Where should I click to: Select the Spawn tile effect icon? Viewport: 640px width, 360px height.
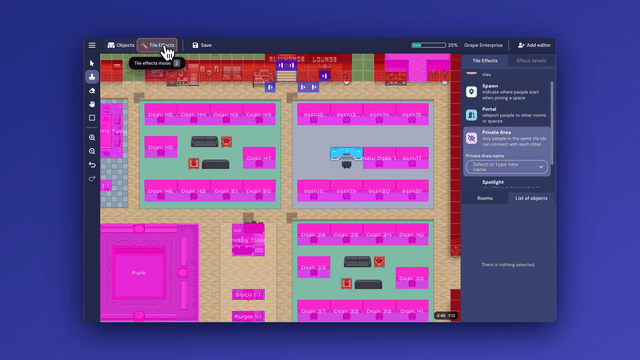tap(471, 92)
